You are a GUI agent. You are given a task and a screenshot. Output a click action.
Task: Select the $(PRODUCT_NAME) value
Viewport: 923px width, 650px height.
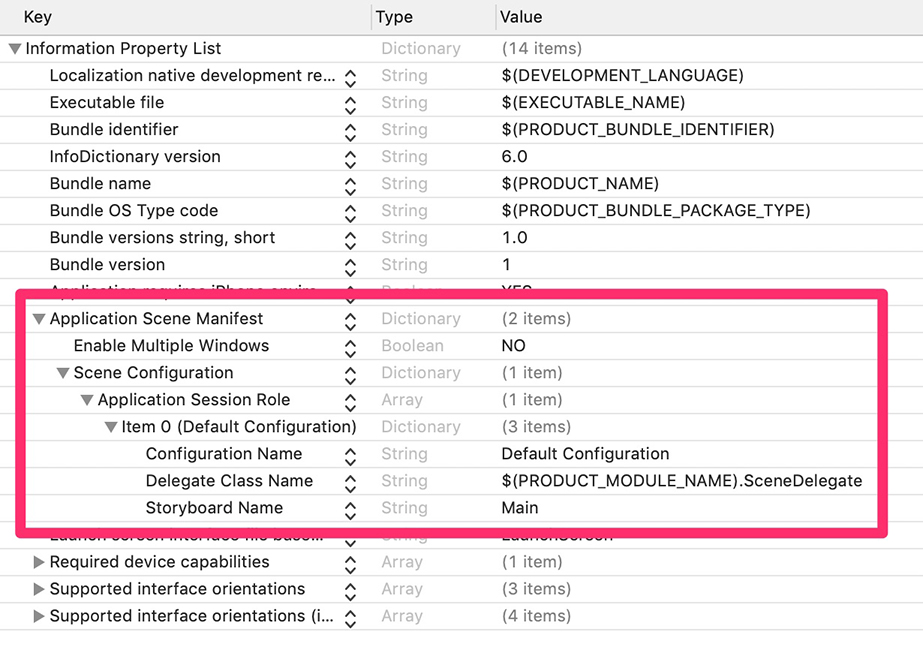(x=580, y=184)
